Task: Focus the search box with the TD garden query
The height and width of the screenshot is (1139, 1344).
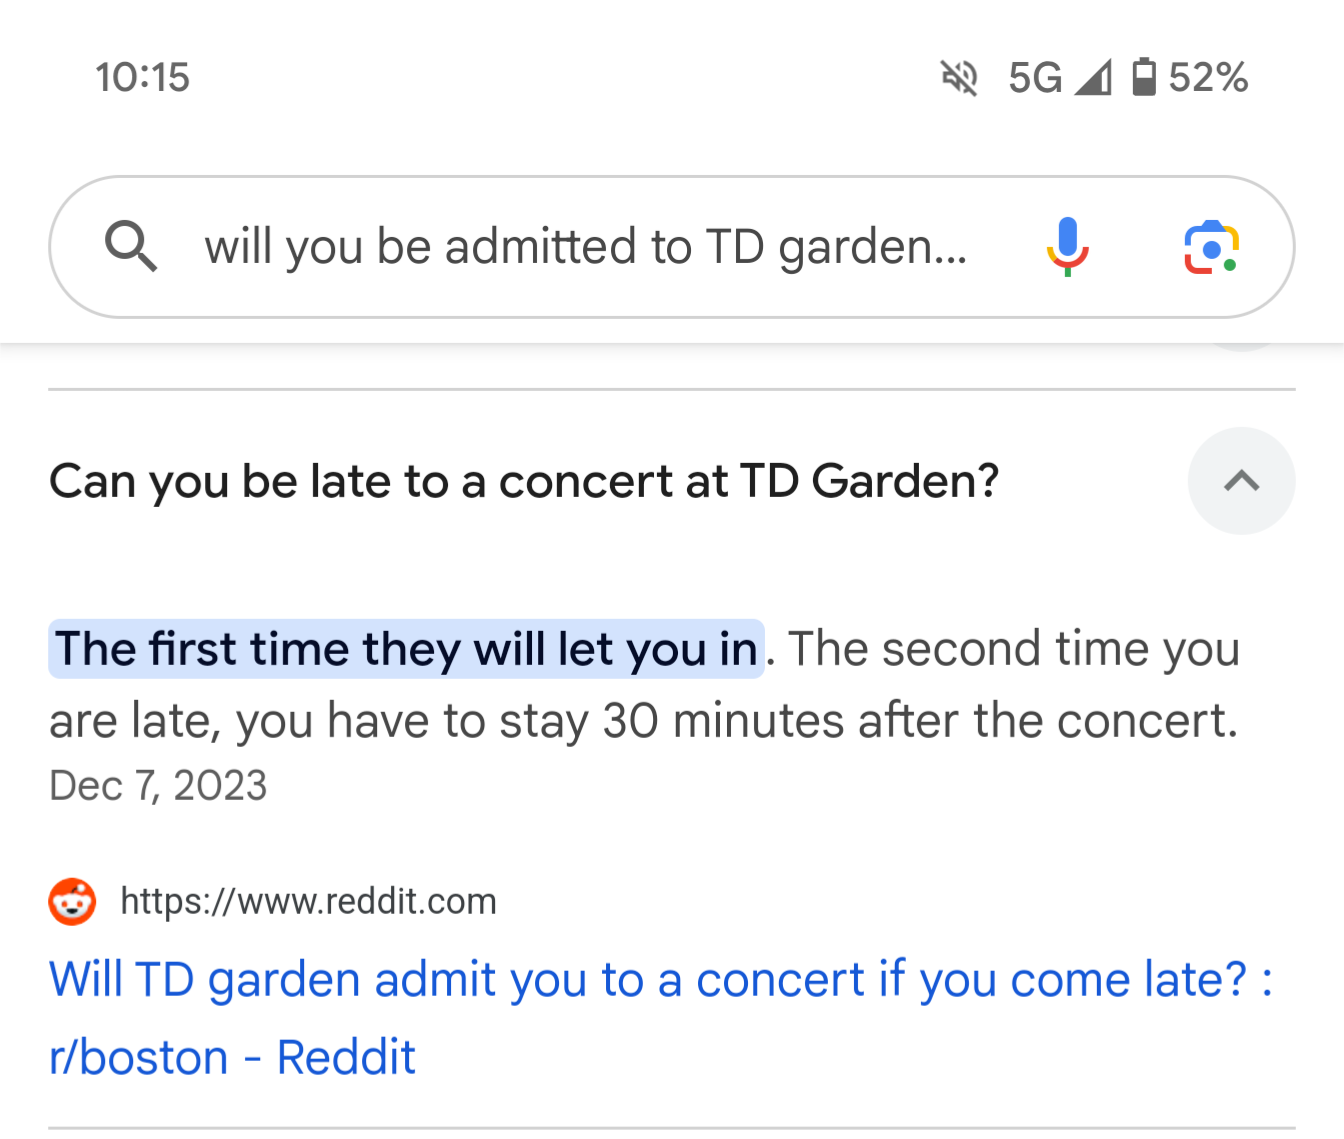Action: (585, 247)
